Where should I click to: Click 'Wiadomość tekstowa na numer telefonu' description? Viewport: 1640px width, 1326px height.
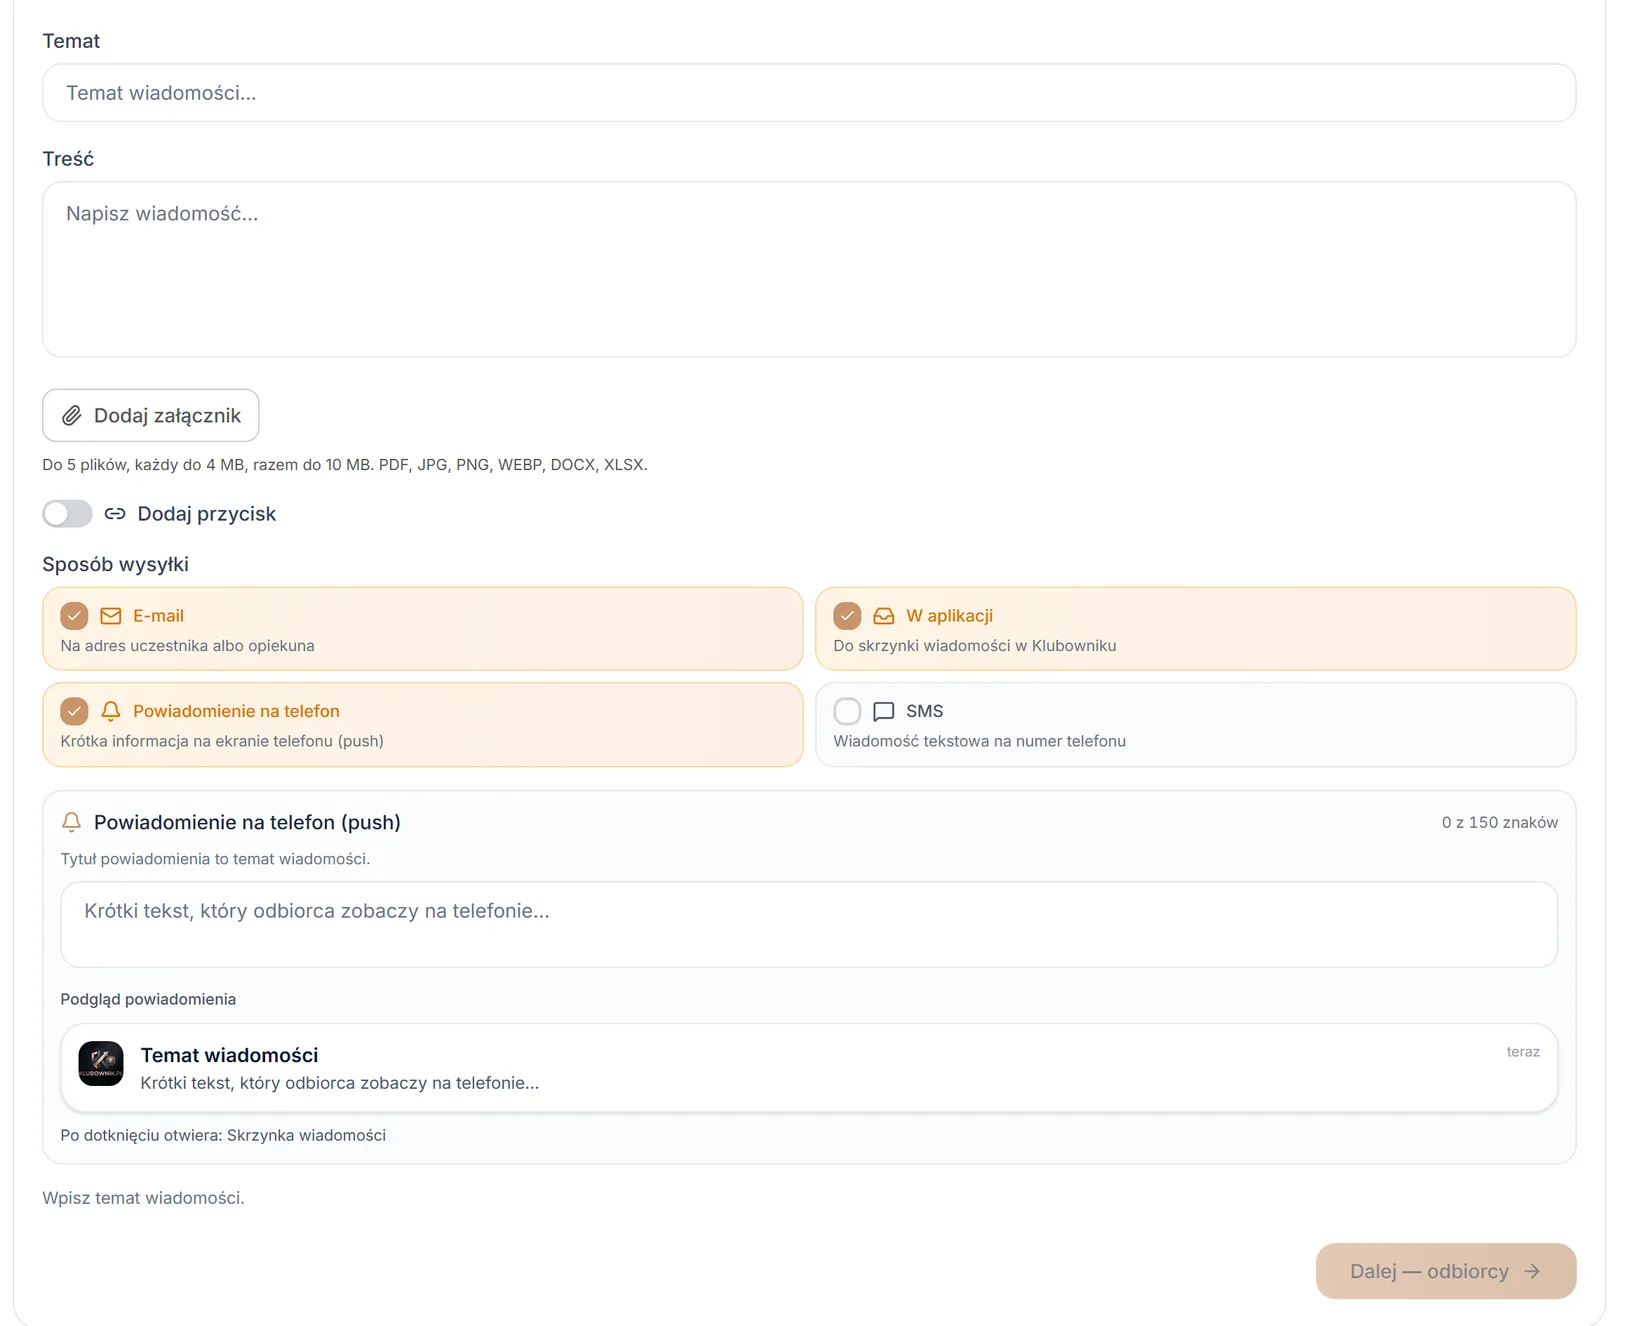click(979, 741)
